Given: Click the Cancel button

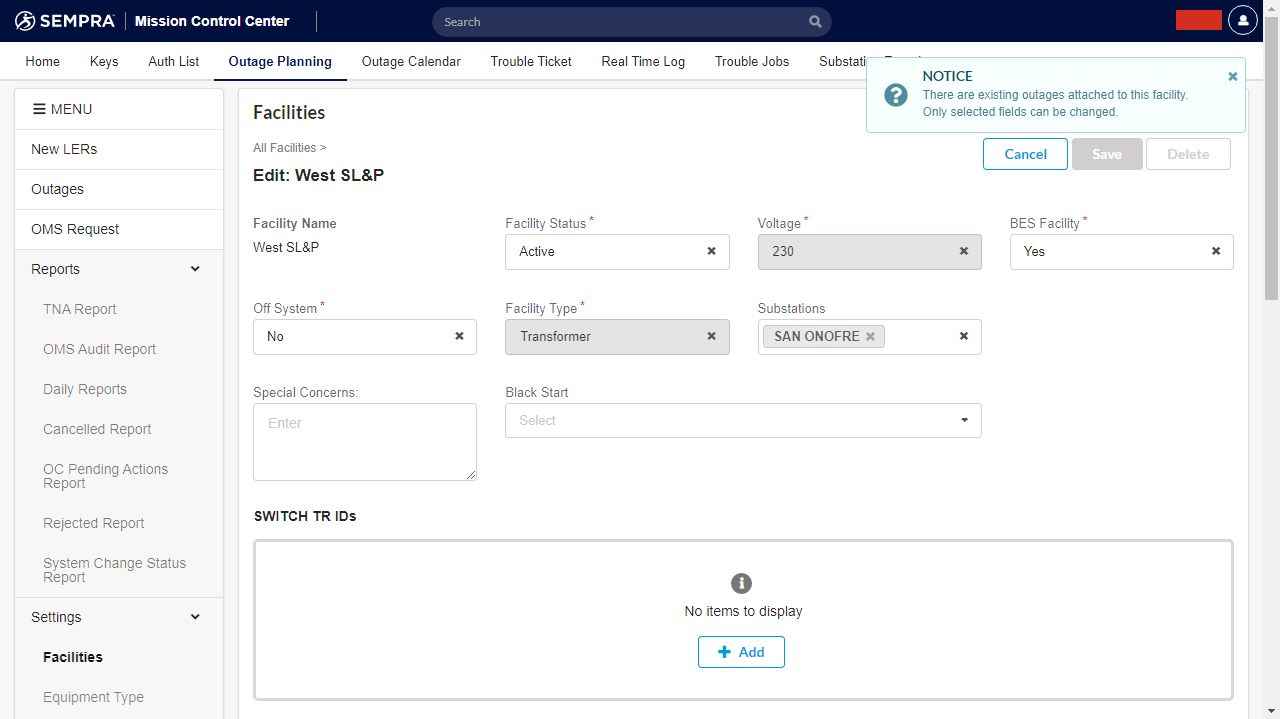Looking at the screenshot, I should coord(1025,154).
